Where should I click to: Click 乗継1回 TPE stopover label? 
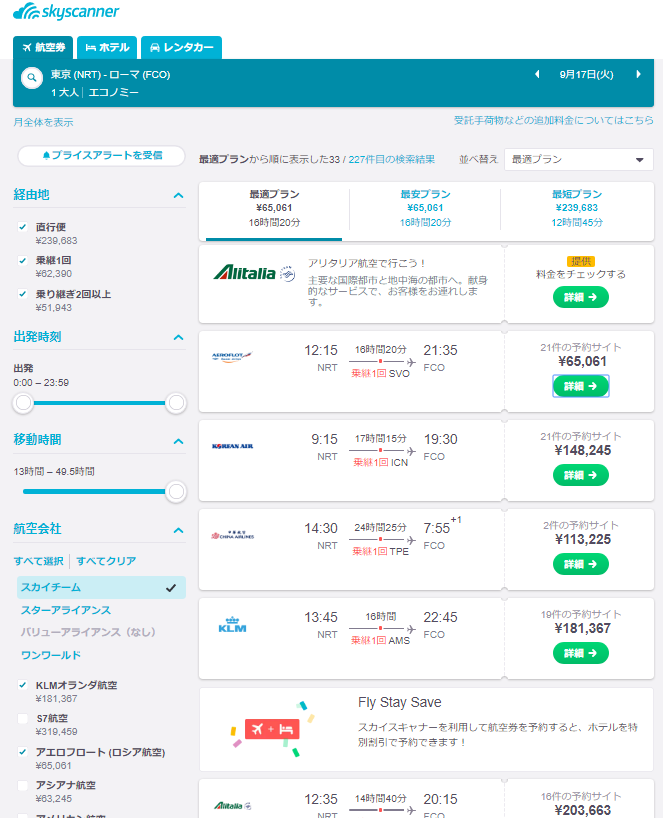pyautogui.click(x=380, y=551)
